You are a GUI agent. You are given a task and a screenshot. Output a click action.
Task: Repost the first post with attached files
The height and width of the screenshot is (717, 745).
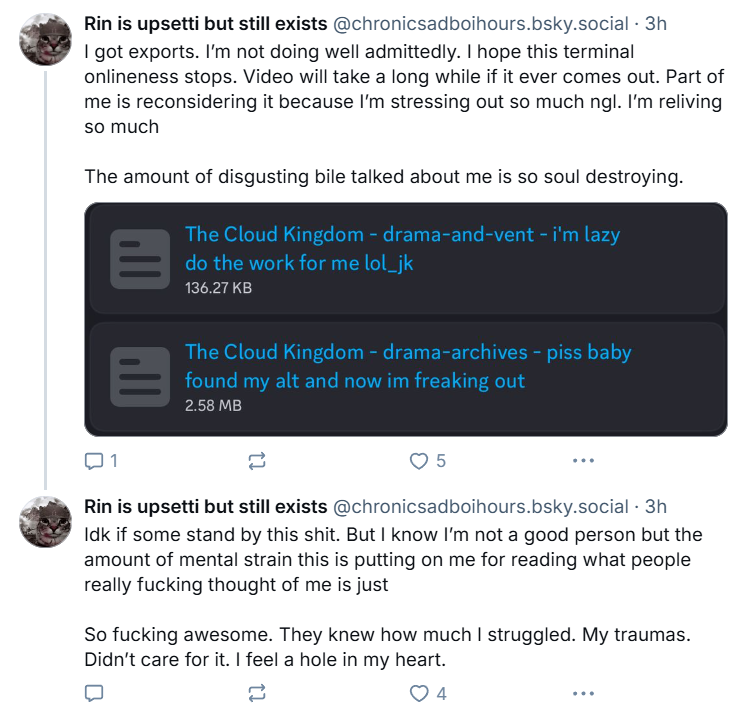(x=257, y=461)
